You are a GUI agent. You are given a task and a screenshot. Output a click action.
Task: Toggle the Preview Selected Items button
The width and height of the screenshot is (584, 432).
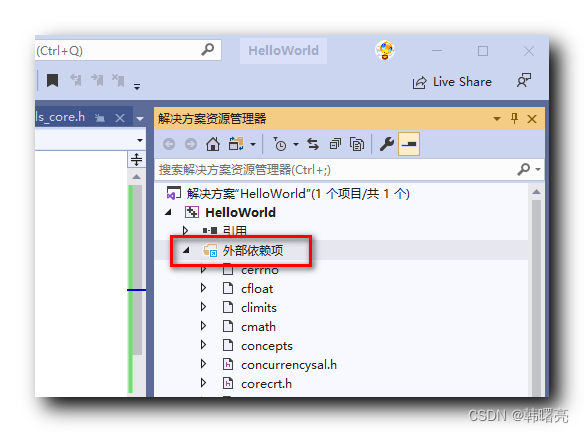coord(409,144)
